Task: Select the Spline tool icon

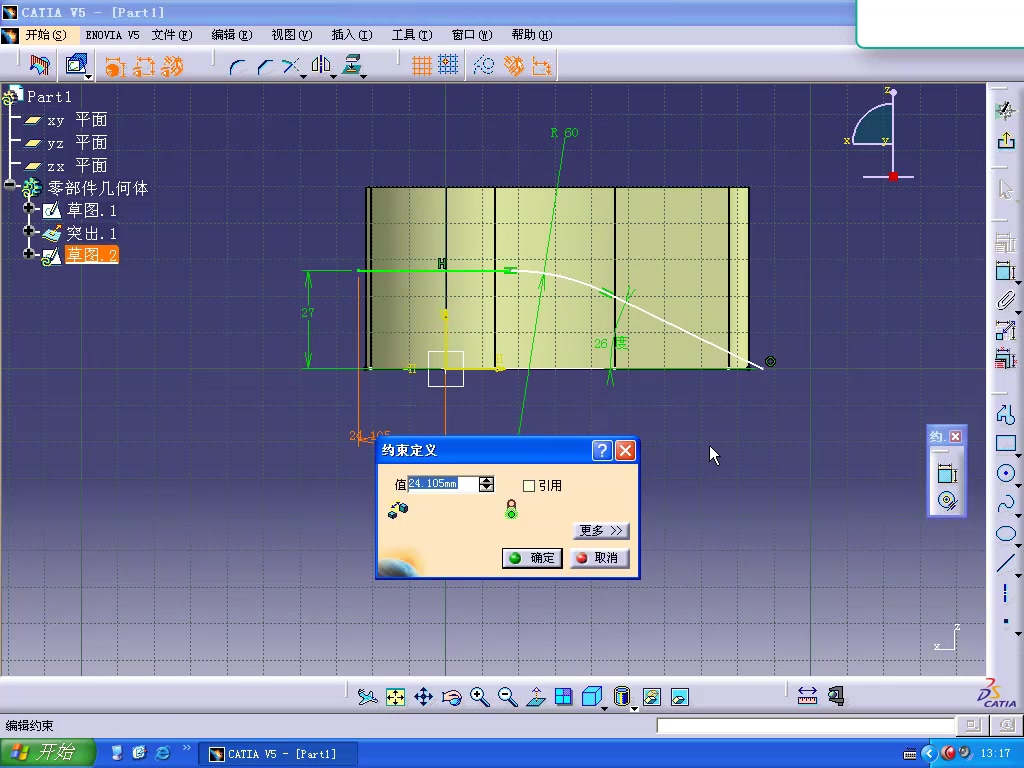Action: [x=1006, y=504]
